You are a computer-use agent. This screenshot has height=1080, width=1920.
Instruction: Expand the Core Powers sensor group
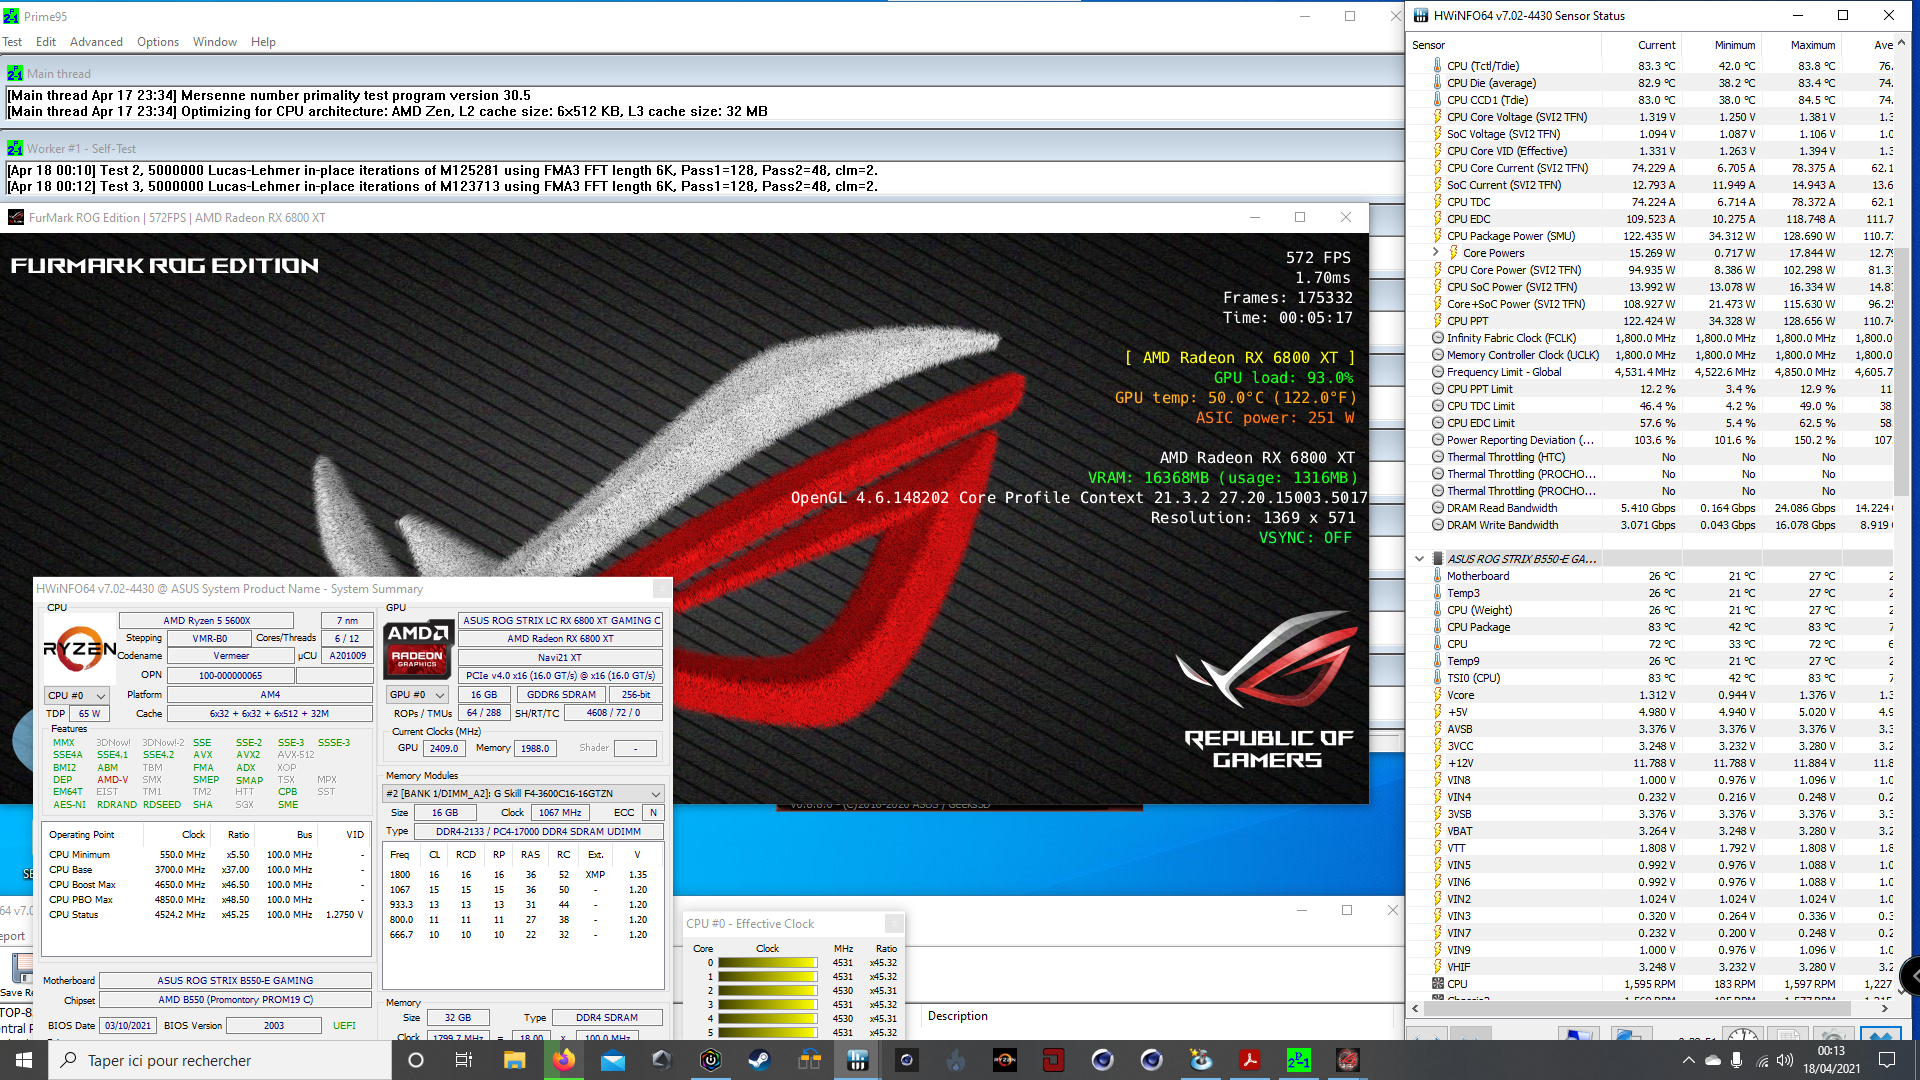[1436, 253]
